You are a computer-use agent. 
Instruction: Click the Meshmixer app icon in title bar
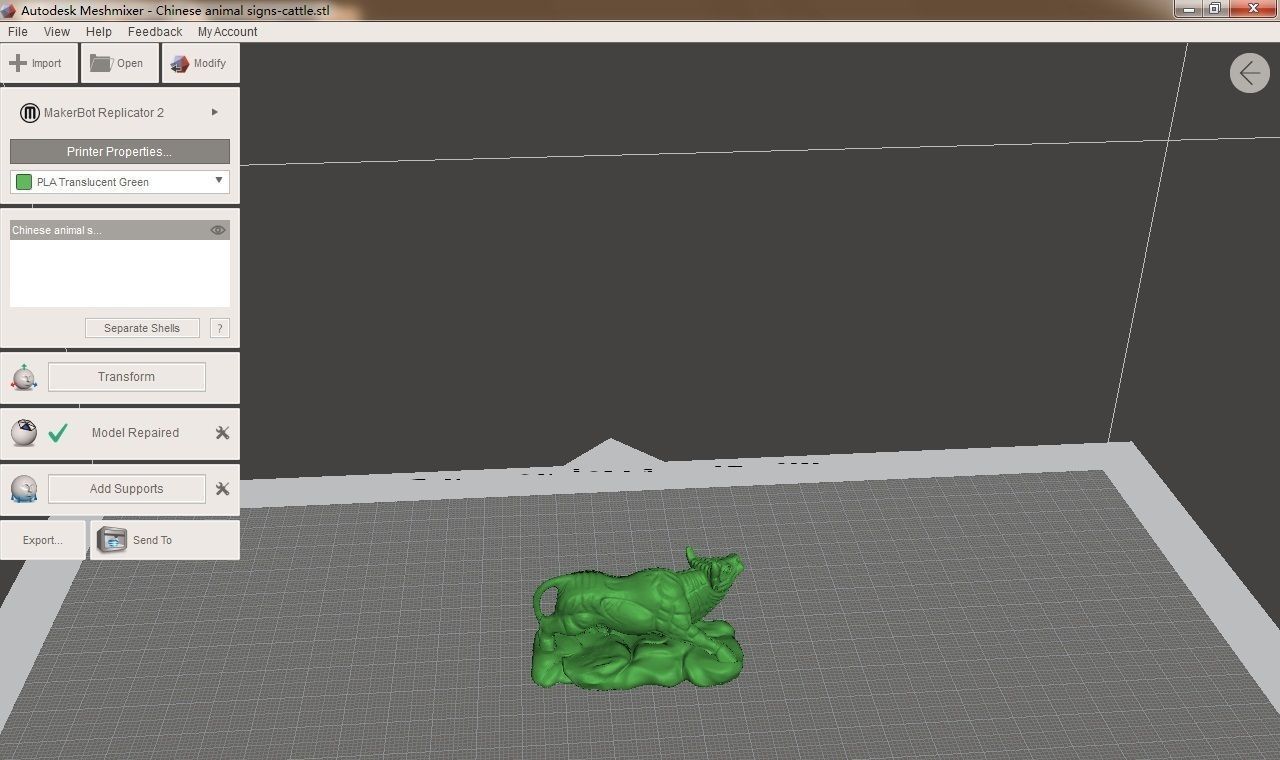9,10
